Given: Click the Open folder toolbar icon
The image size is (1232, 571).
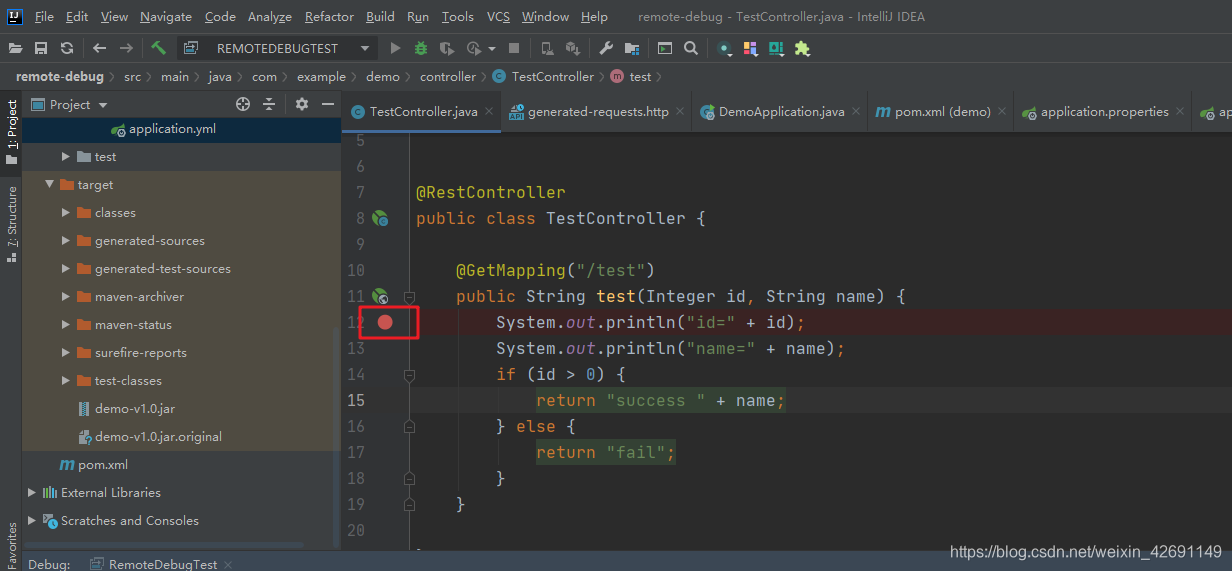Looking at the screenshot, I should coord(15,48).
